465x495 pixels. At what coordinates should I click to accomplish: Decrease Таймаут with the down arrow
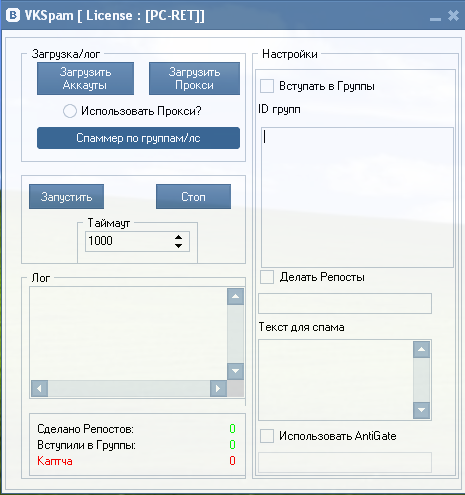pos(179,246)
